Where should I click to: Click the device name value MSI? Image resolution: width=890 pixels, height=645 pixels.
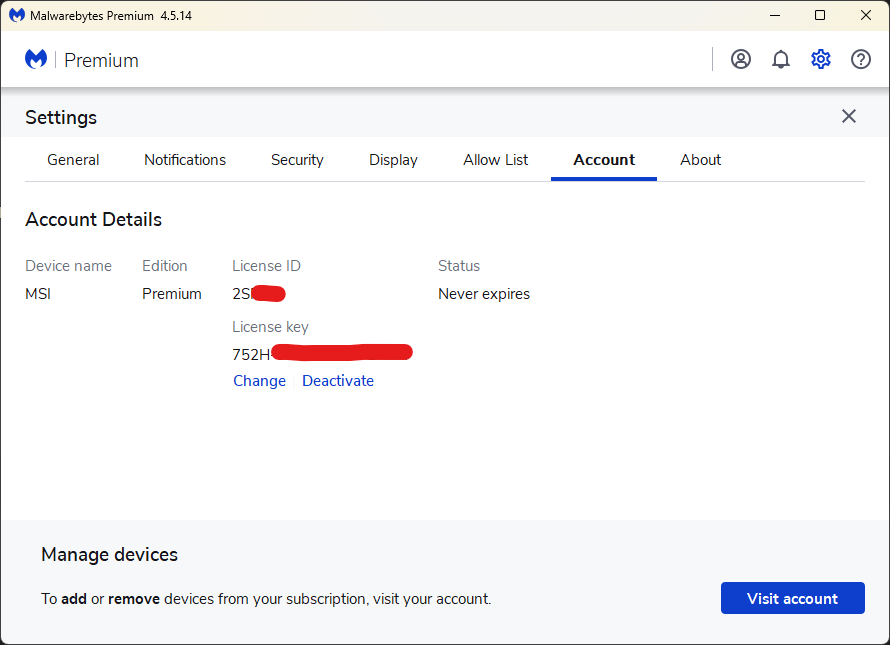click(38, 294)
